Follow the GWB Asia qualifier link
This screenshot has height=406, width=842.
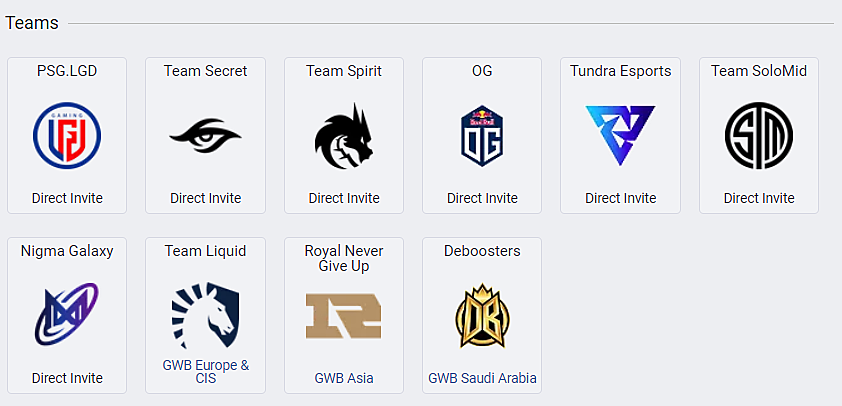[344, 378]
